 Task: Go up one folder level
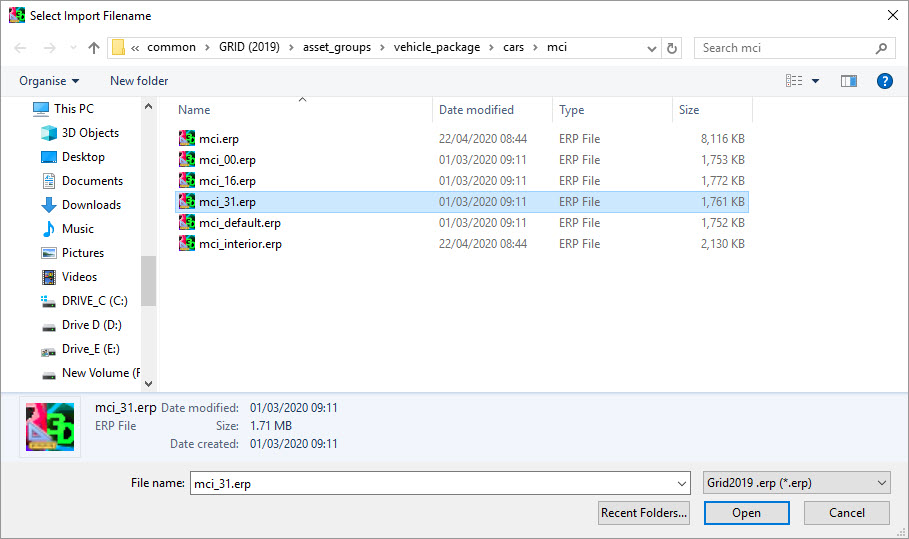pos(94,48)
